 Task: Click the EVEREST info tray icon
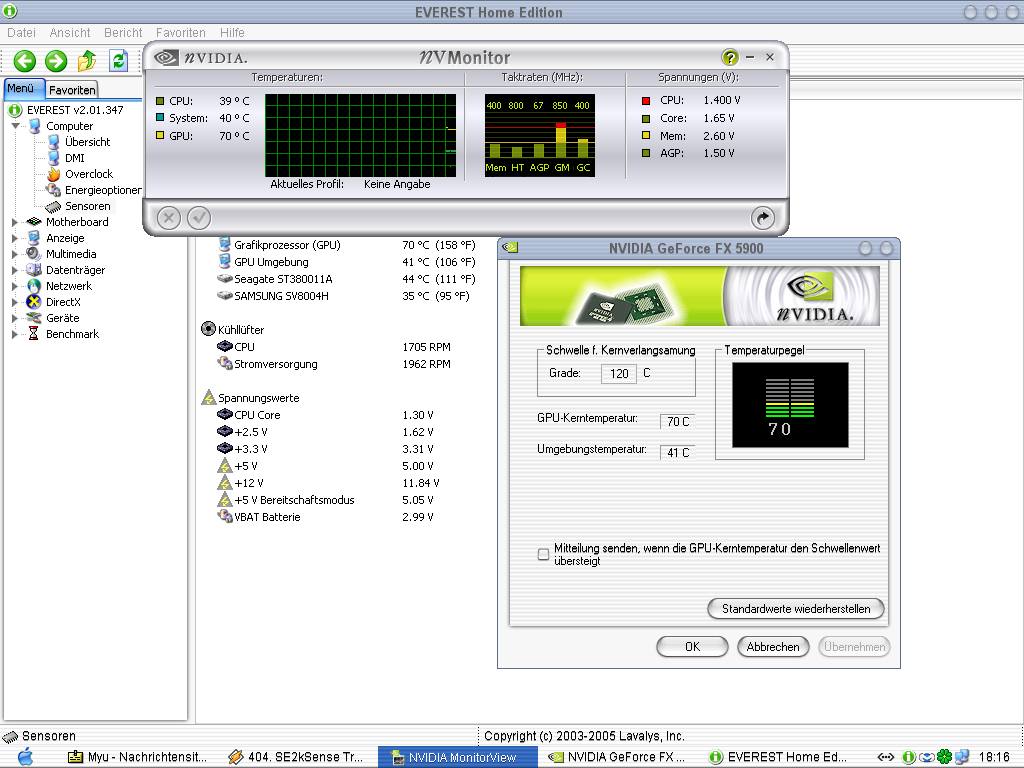tap(908, 757)
